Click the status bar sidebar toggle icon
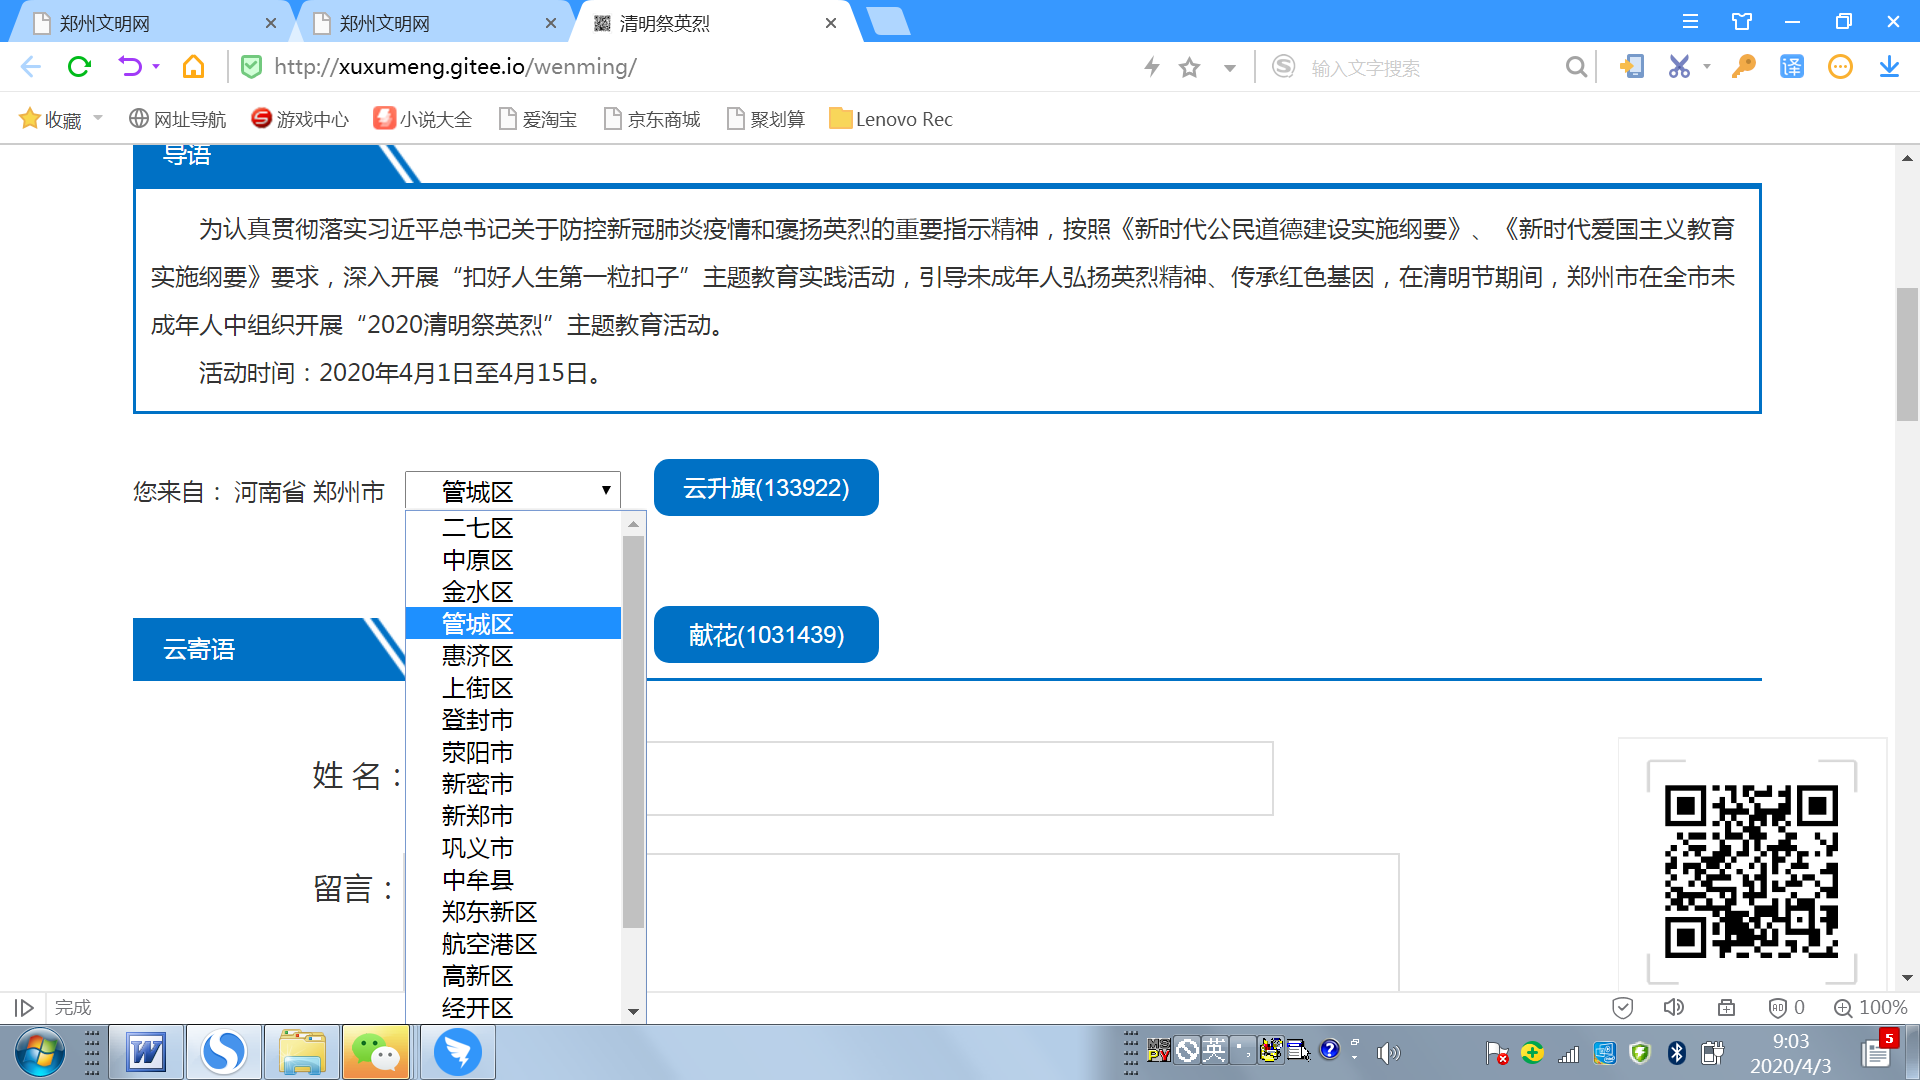The image size is (1920, 1080). tap(25, 1008)
